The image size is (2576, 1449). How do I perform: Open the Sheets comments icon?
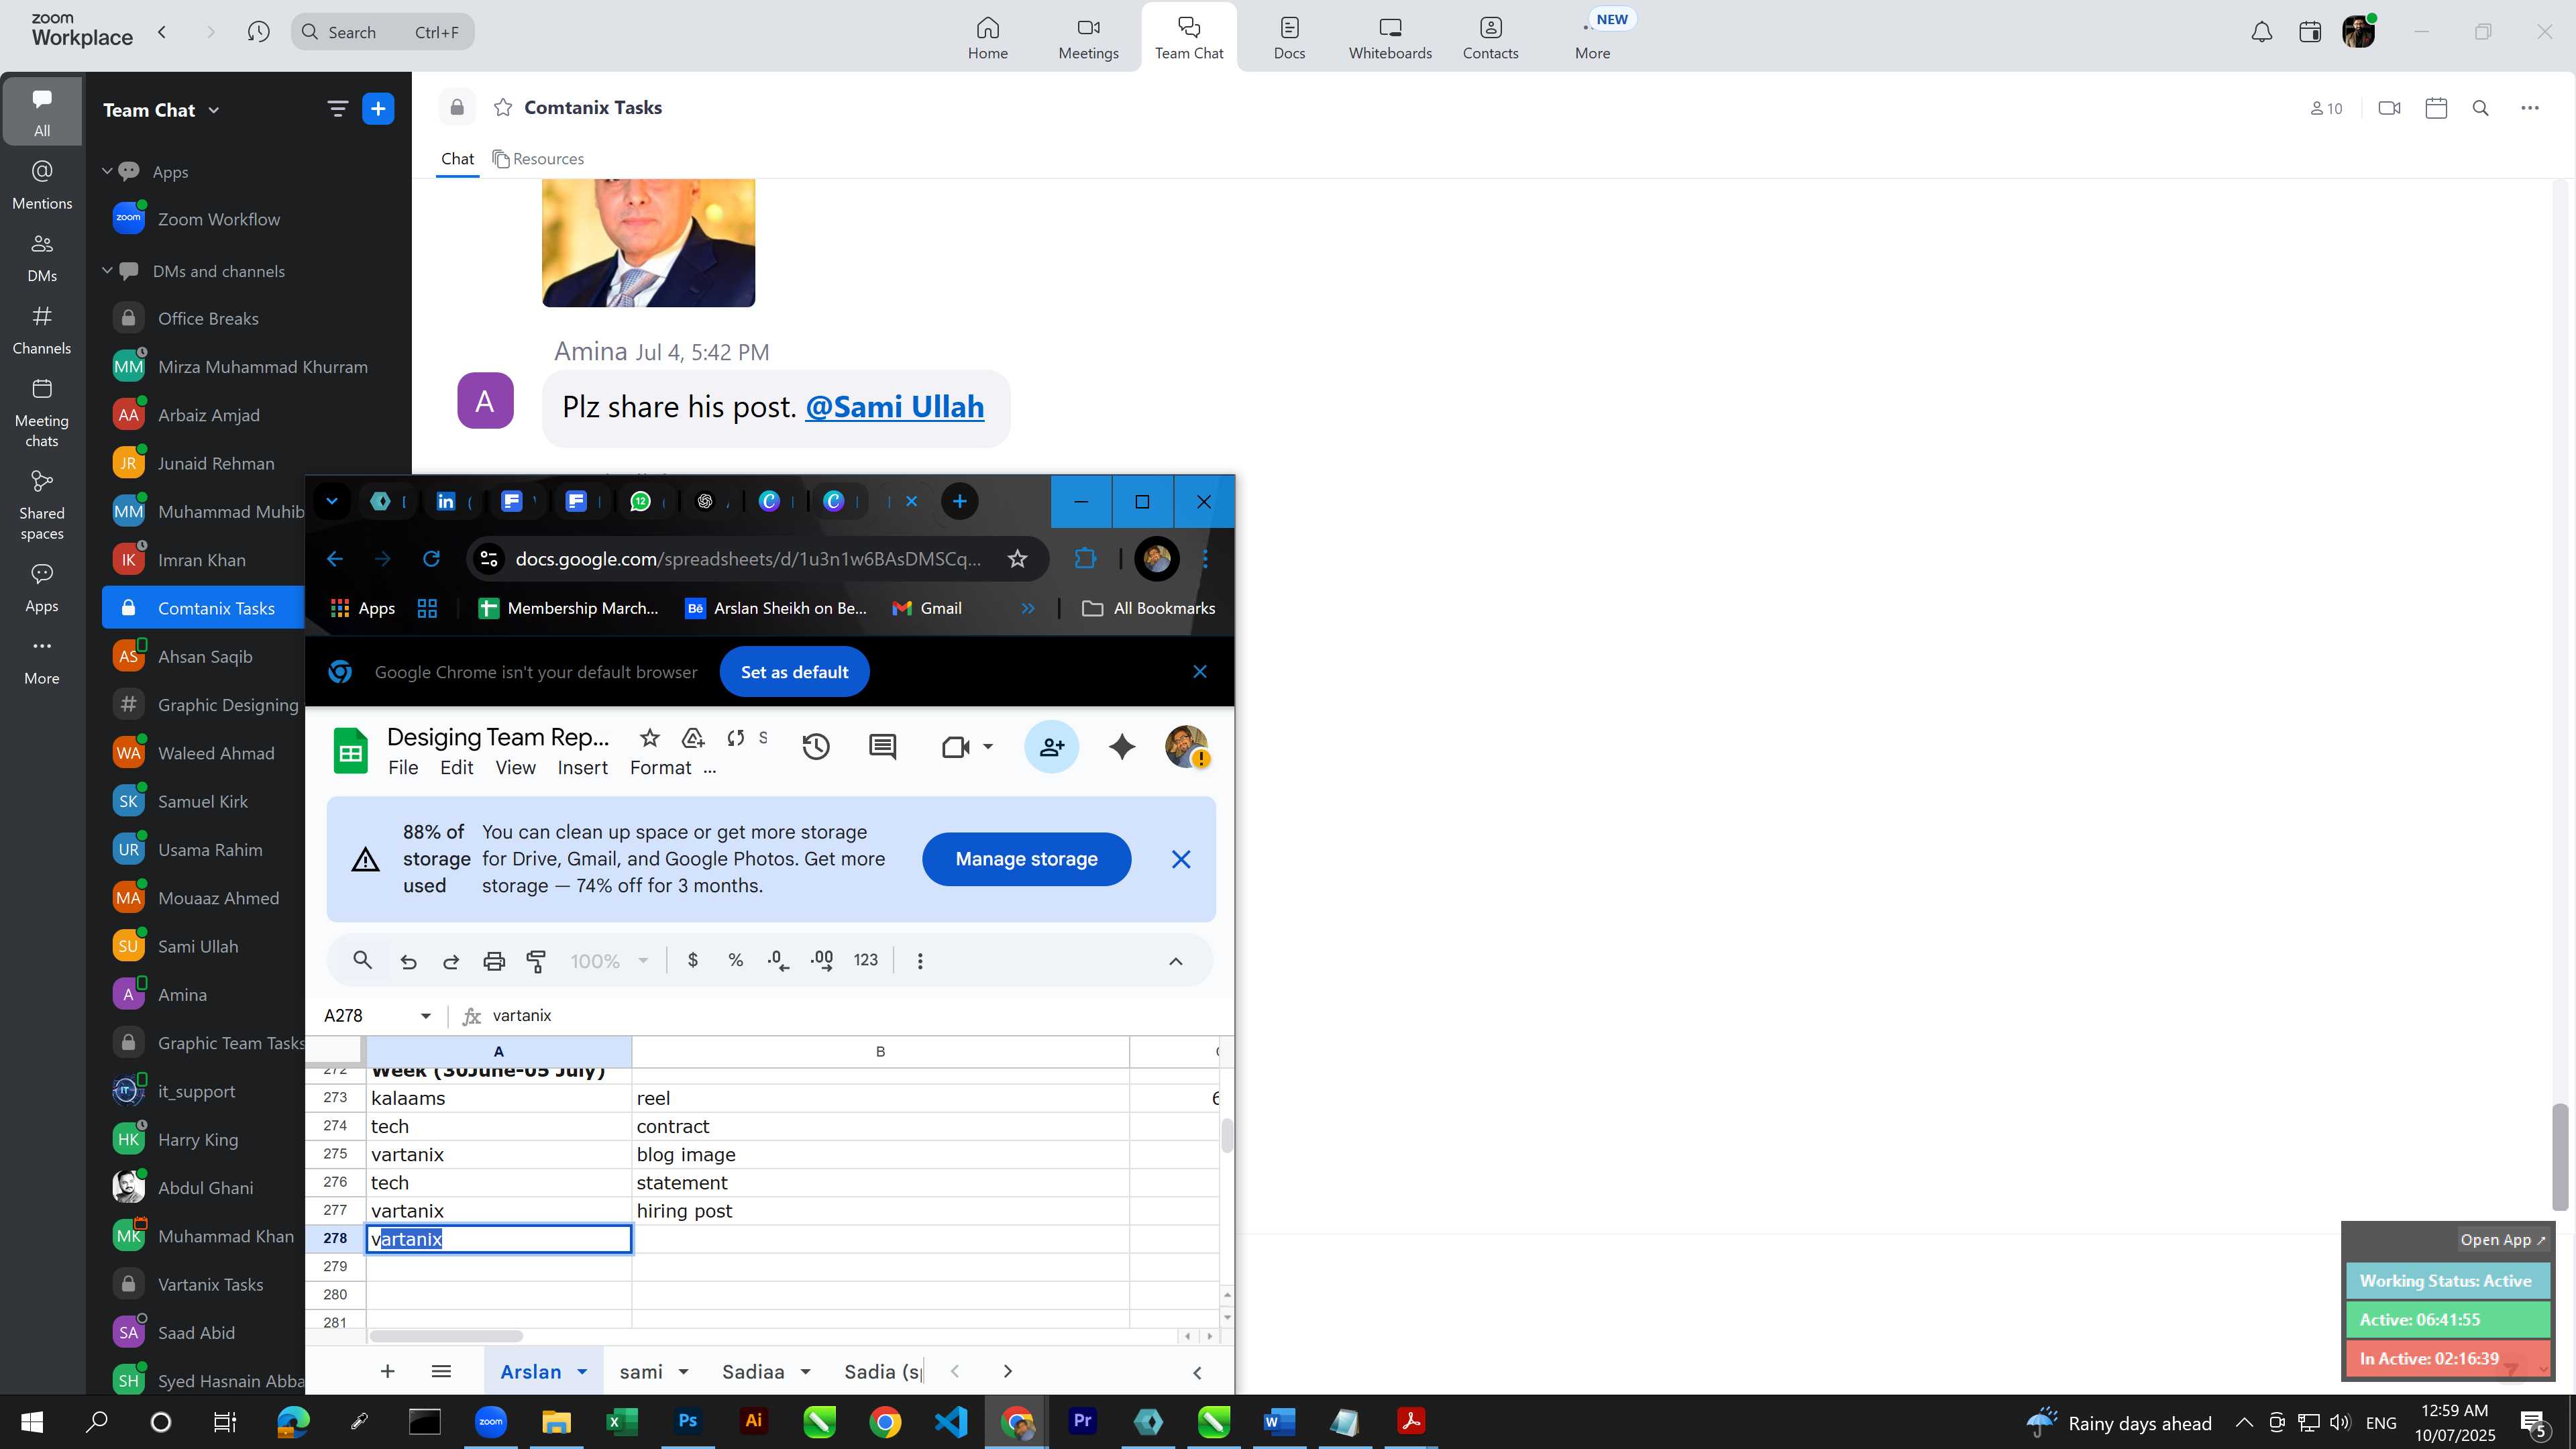click(x=882, y=747)
